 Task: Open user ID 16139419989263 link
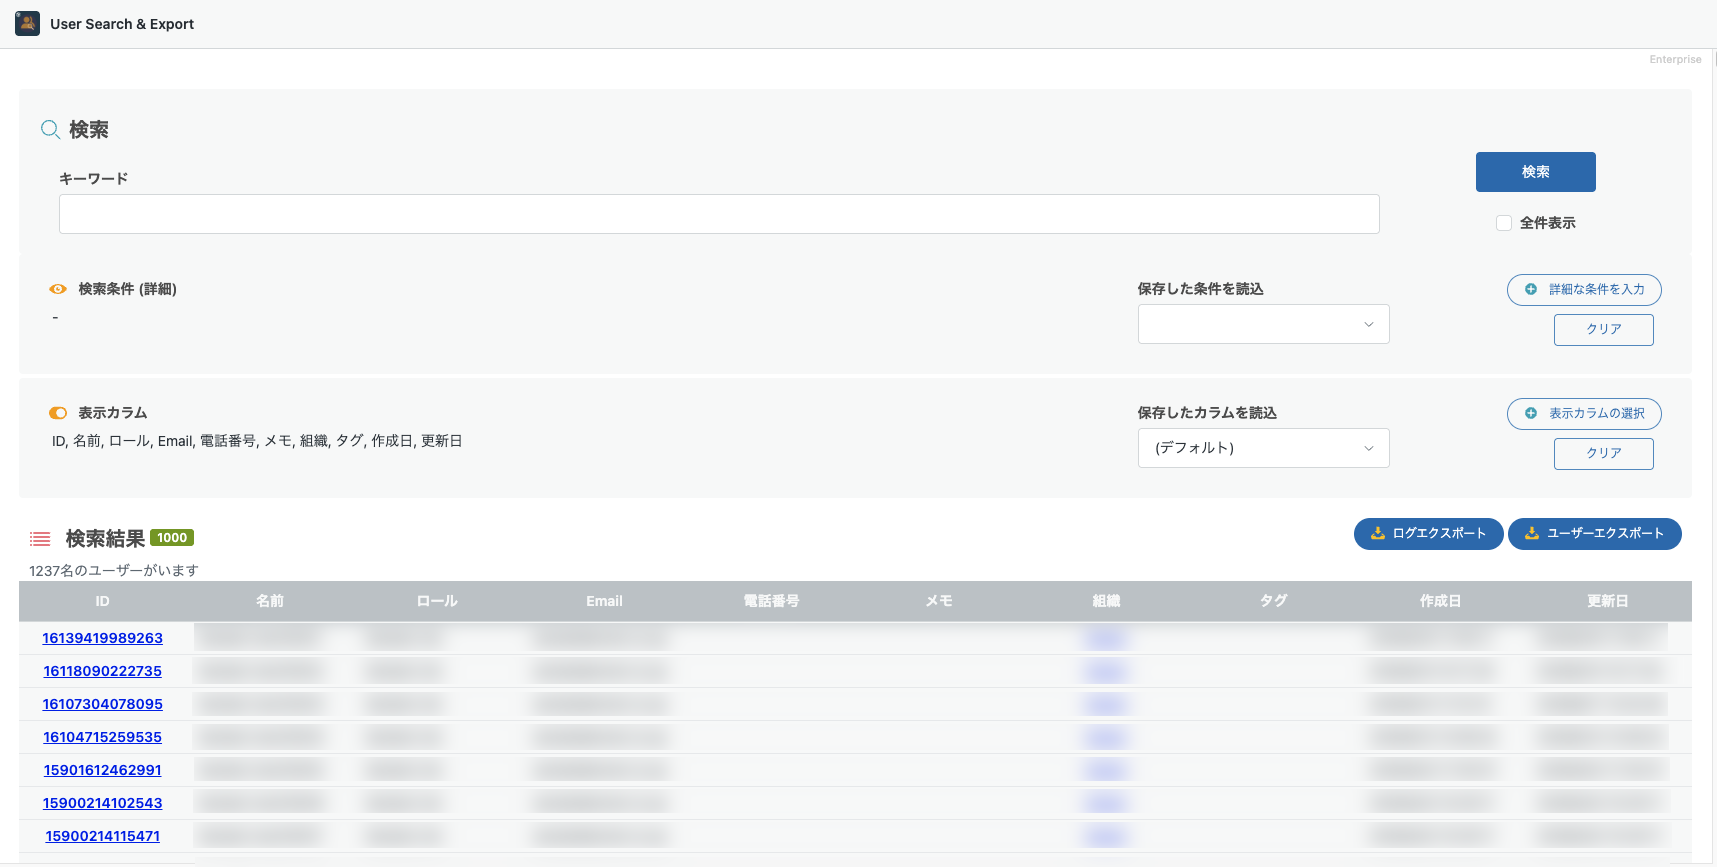[102, 638]
